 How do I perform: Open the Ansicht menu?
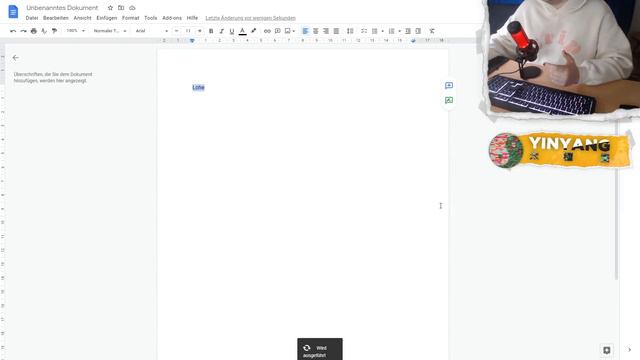pyautogui.click(x=82, y=18)
